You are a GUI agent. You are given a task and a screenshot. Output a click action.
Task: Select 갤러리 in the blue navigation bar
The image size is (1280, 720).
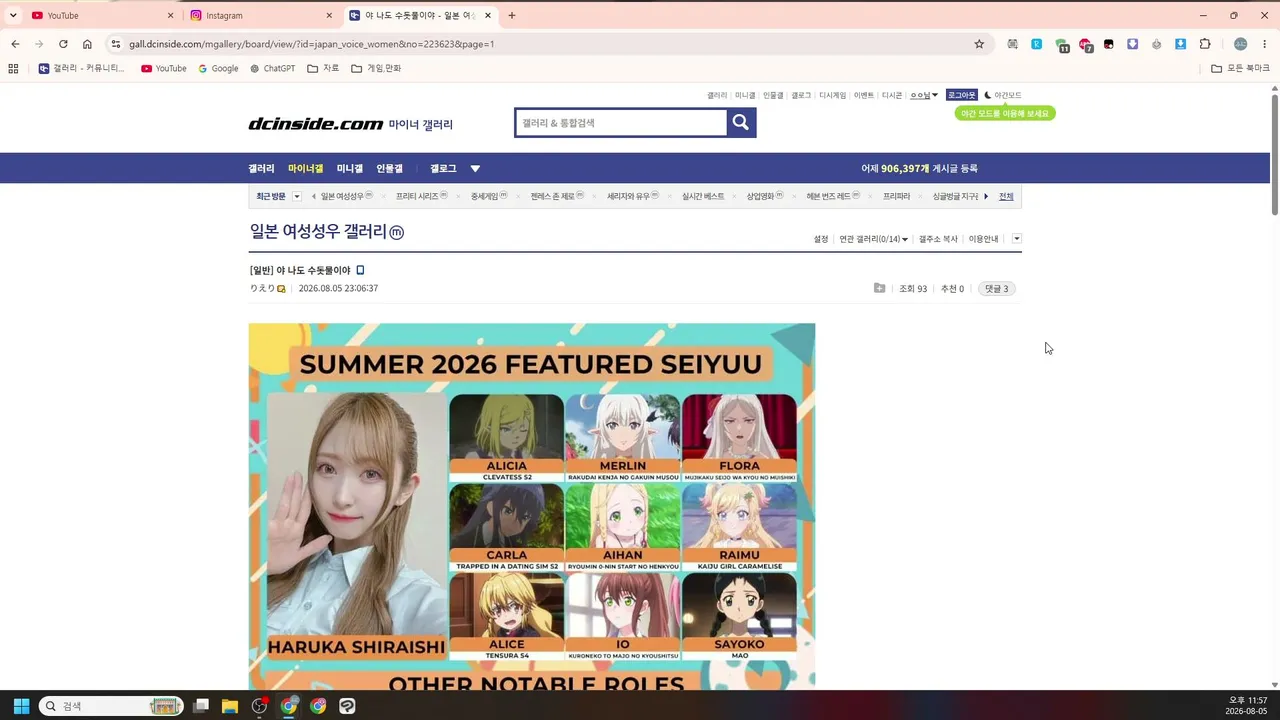coord(261,169)
